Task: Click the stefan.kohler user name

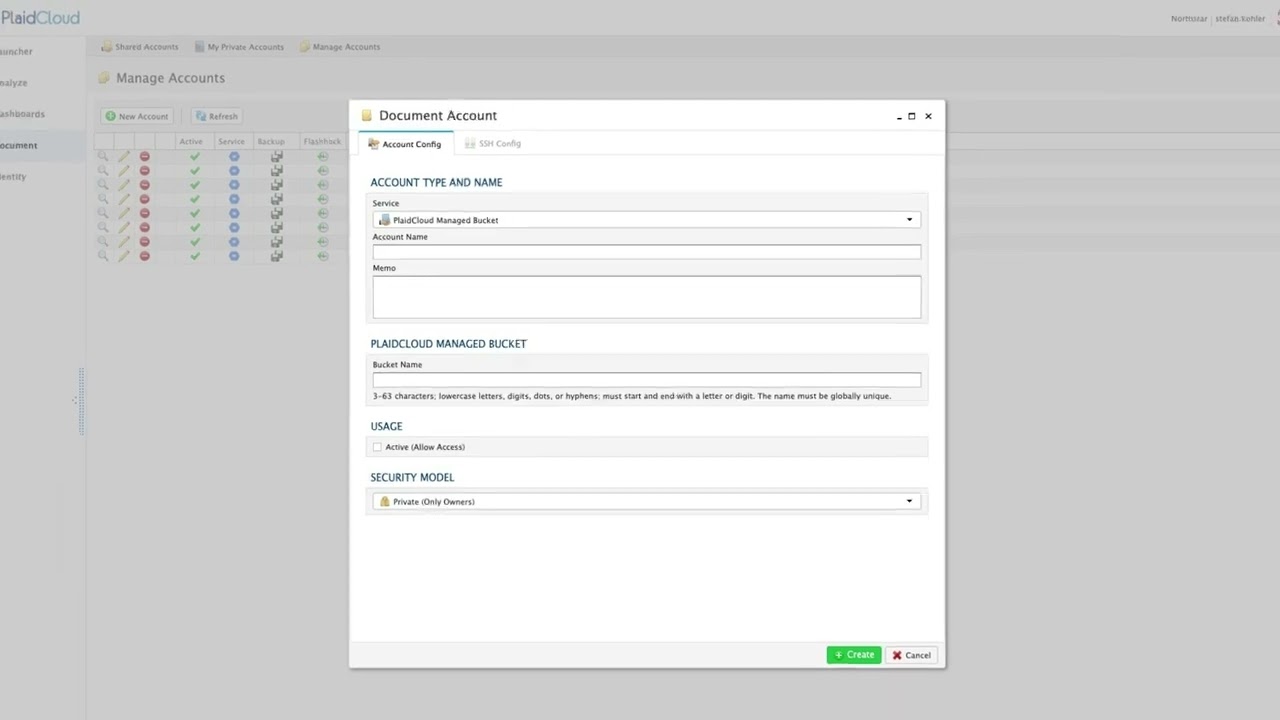Action: [x=1240, y=19]
